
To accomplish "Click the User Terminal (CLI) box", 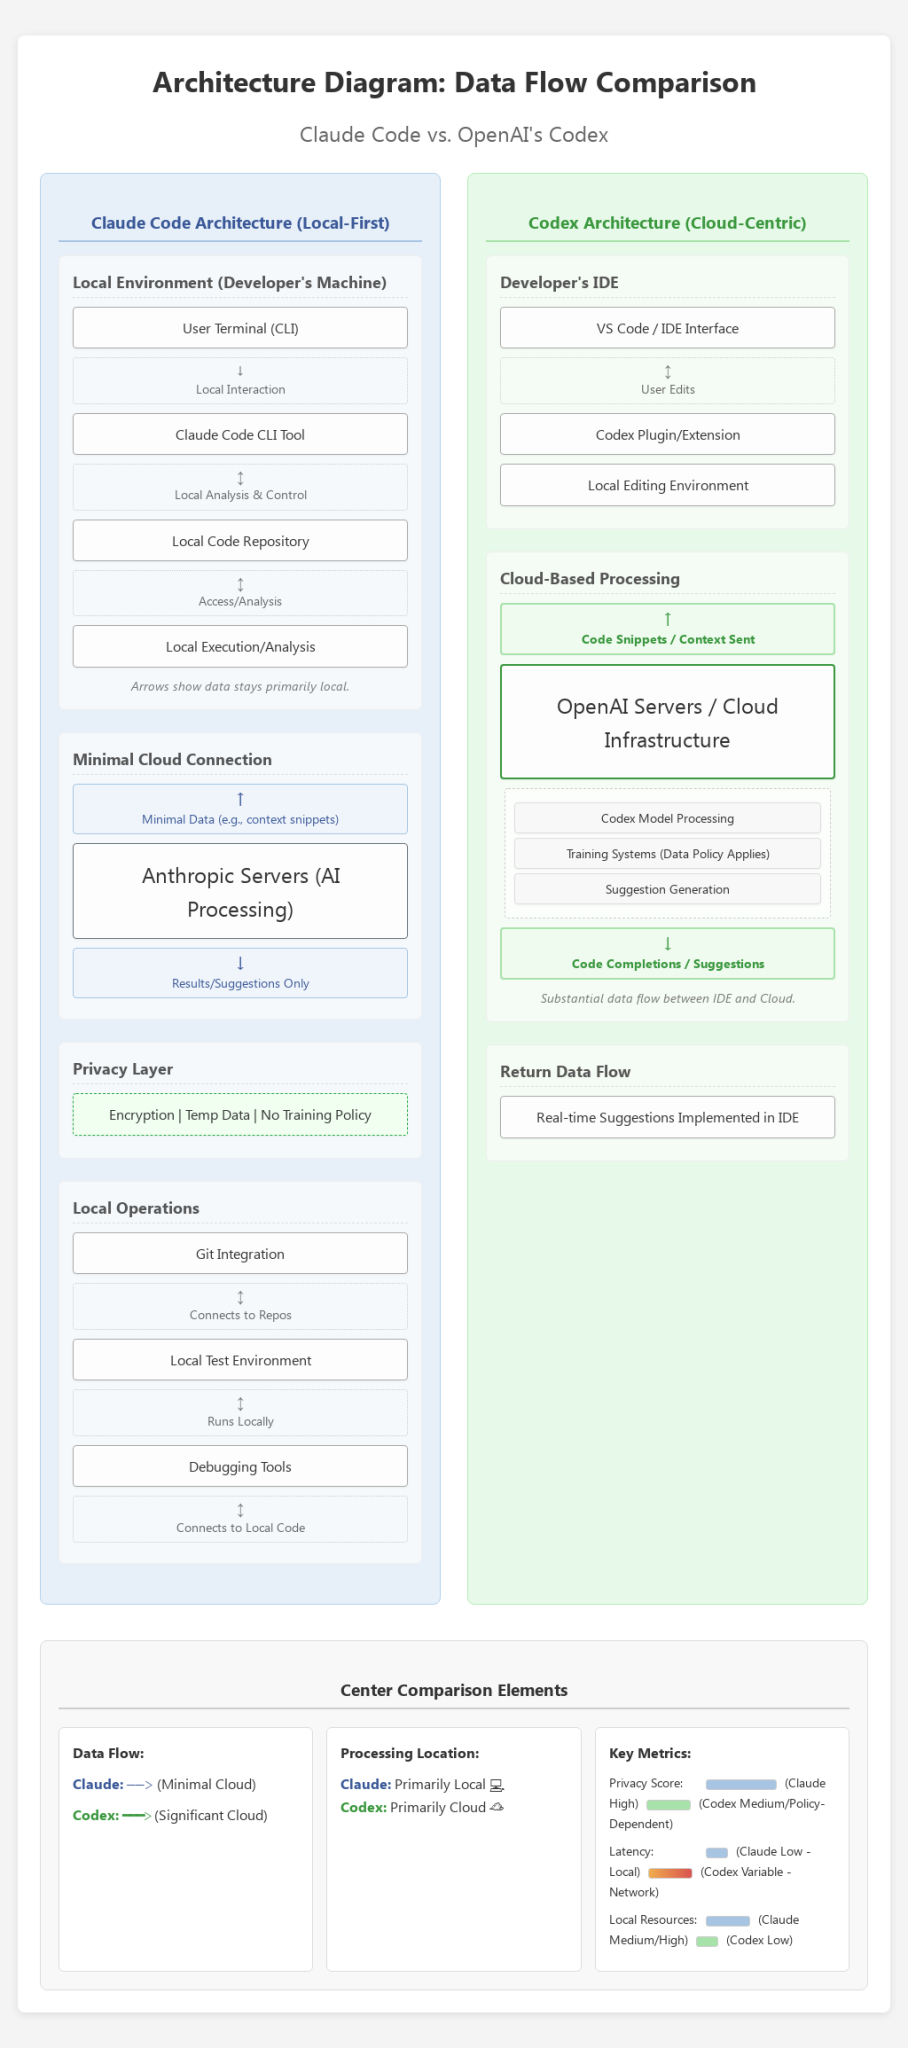I will click(240, 328).
